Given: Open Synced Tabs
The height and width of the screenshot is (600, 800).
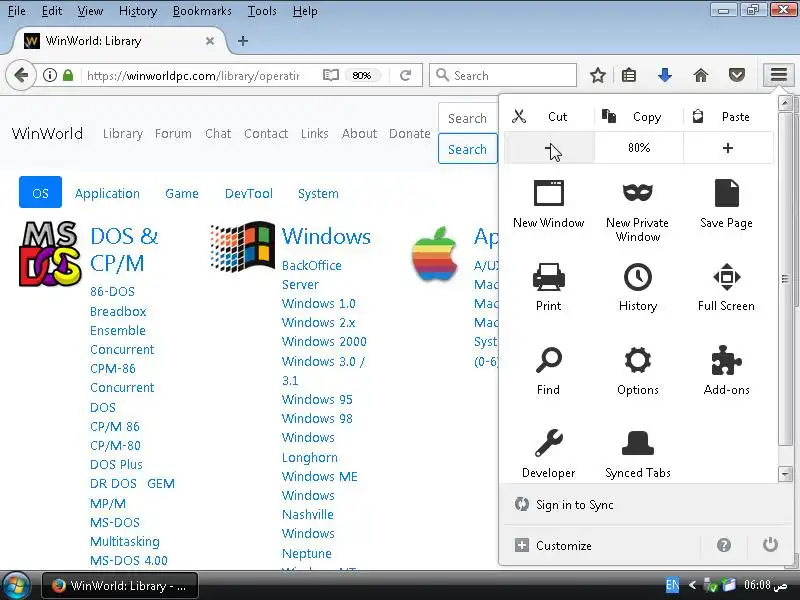Looking at the screenshot, I should (637, 454).
